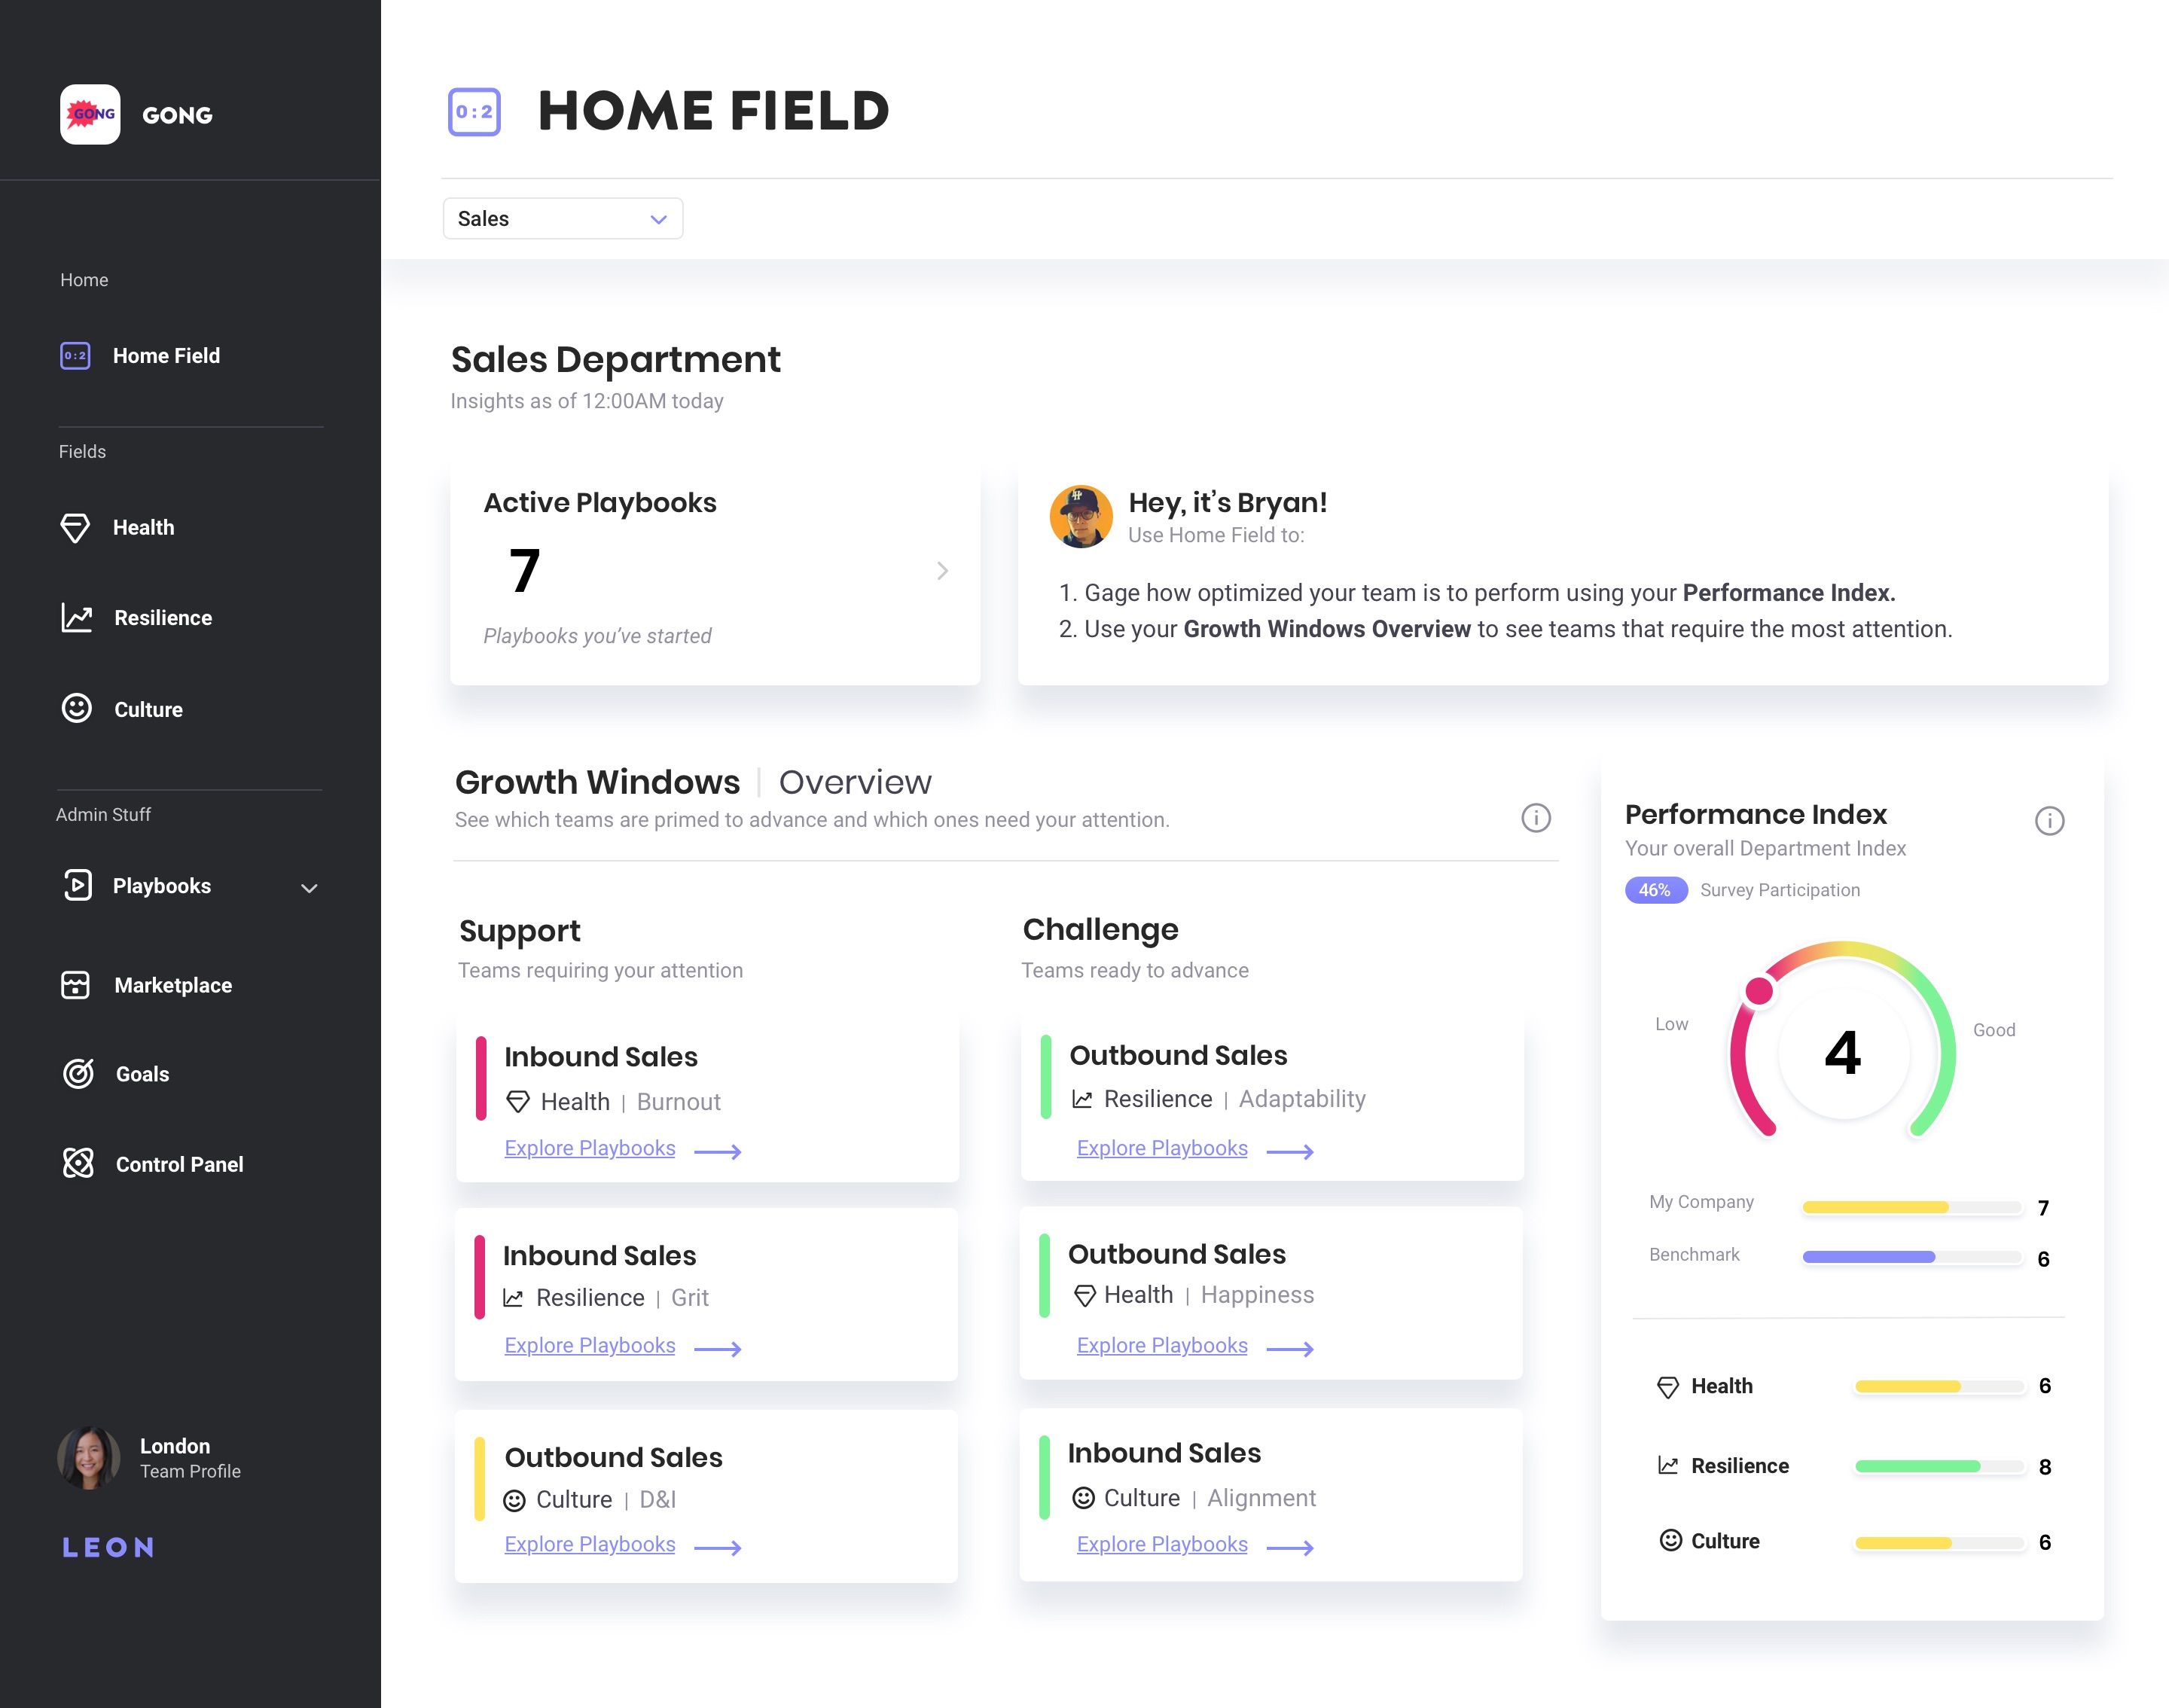Expand the Playbooks sidebar chevron
2169x1708 pixels.
(309, 888)
